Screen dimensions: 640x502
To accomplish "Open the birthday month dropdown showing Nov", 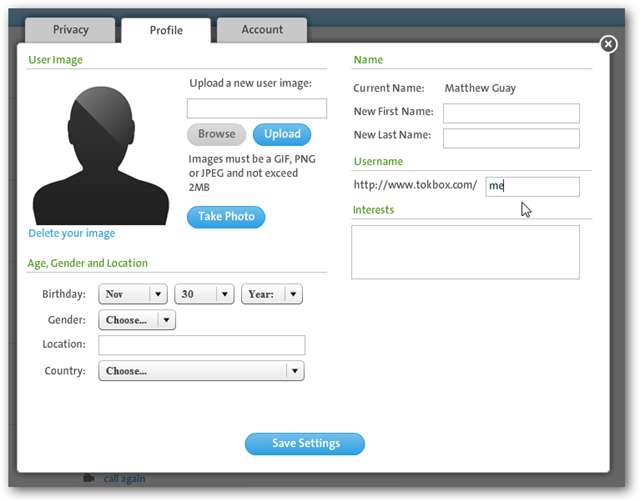I will coord(133,294).
